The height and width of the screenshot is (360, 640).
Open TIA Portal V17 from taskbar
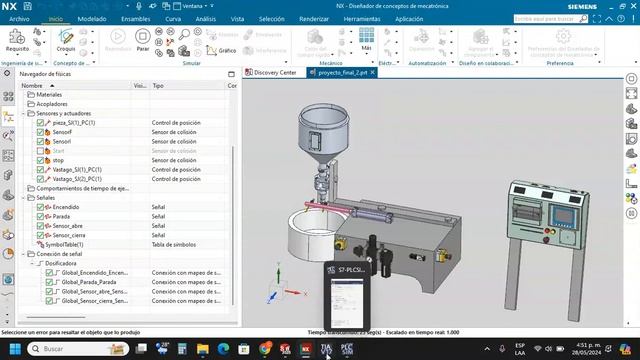(x=326, y=349)
